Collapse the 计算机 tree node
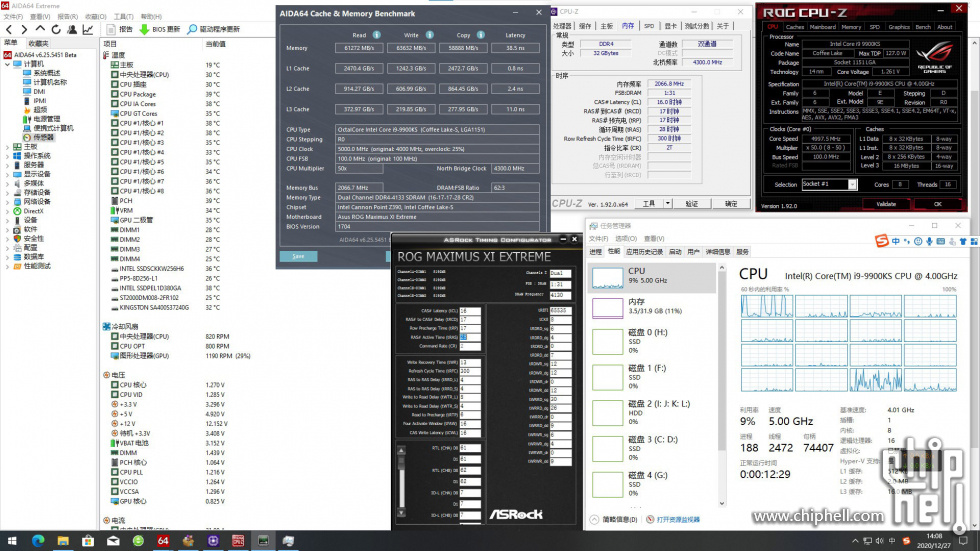The height and width of the screenshot is (551, 980). pos(8,64)
